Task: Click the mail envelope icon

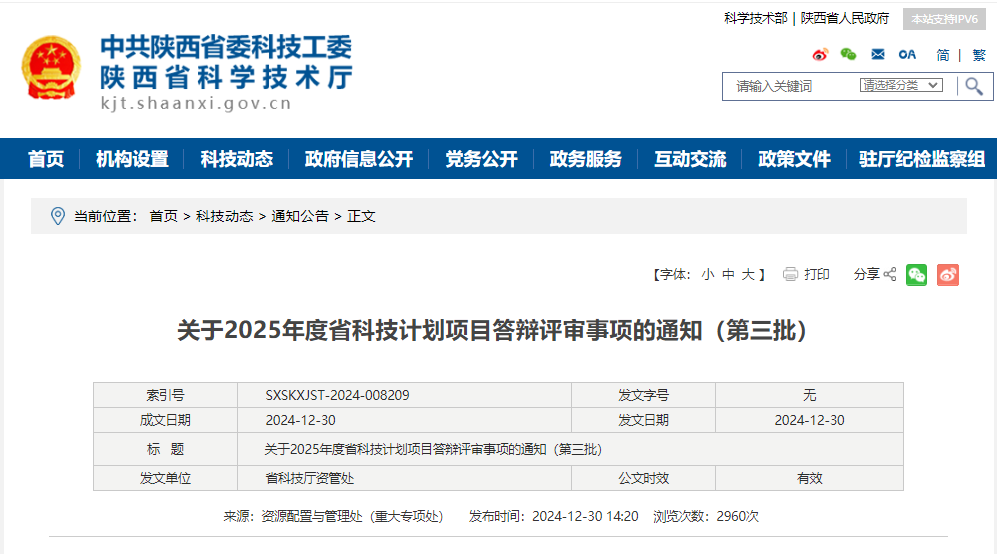Action: click(877, 55)
